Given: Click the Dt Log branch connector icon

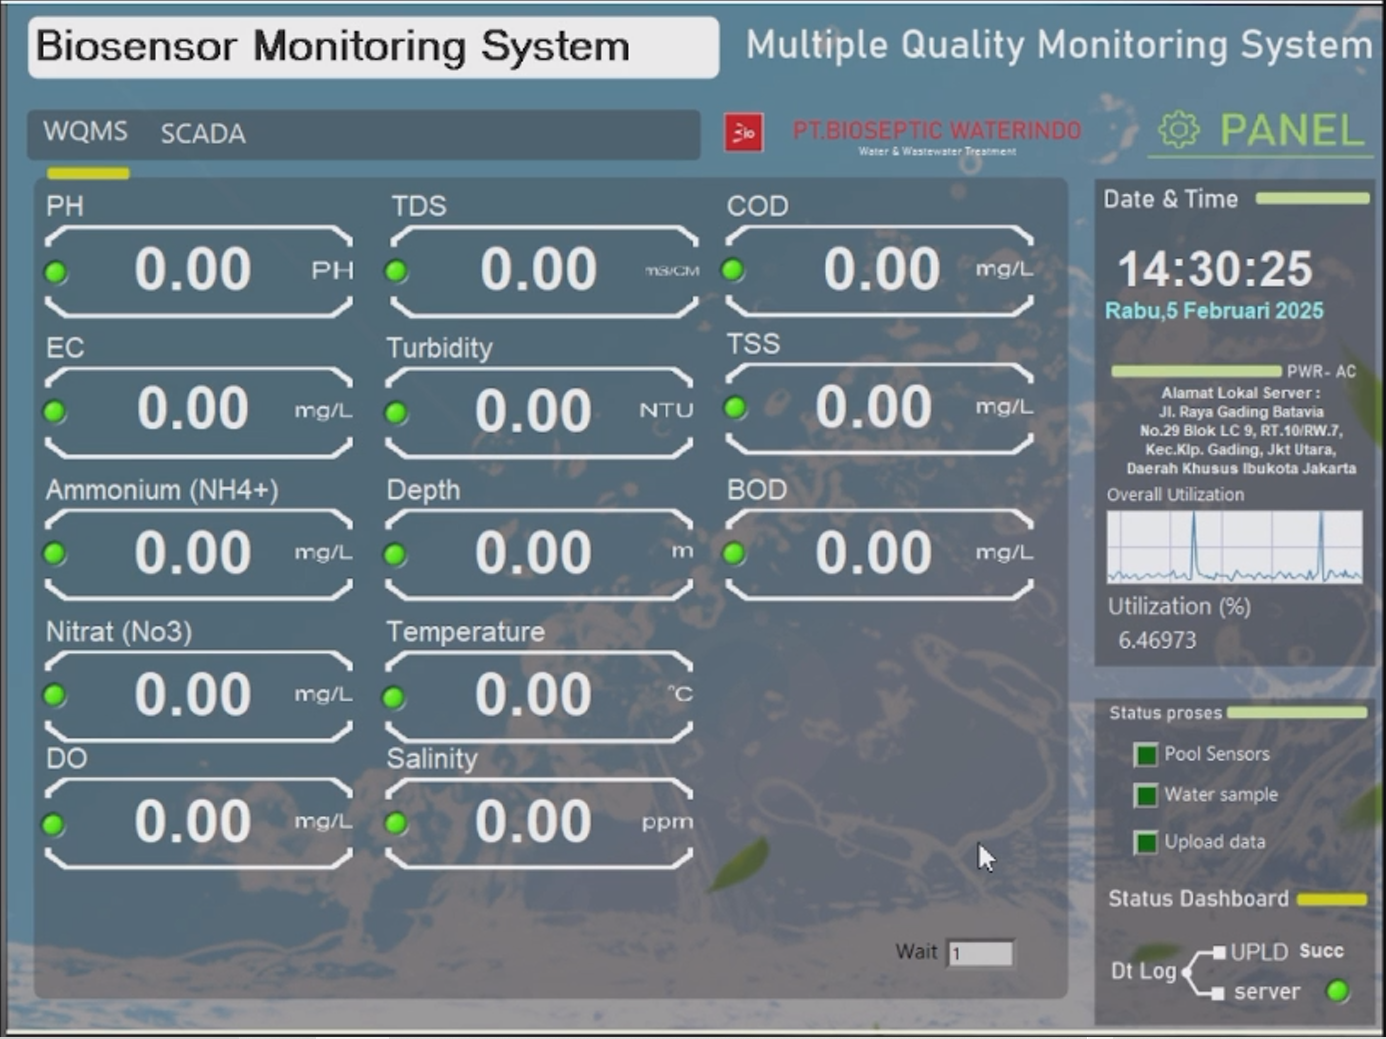Looking at the screenshot, I should (x=1202, y=972).
